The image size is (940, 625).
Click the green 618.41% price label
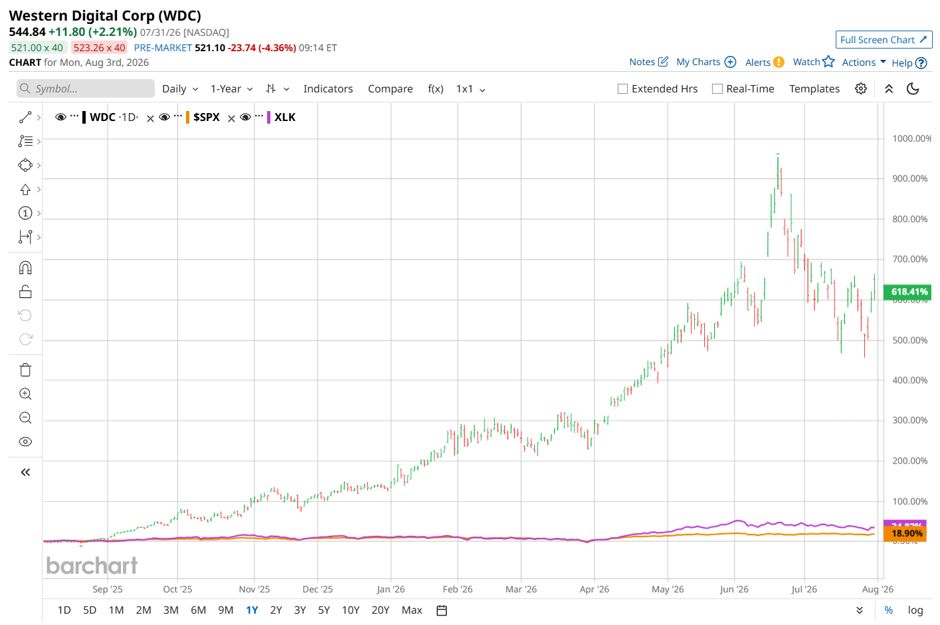909,292
